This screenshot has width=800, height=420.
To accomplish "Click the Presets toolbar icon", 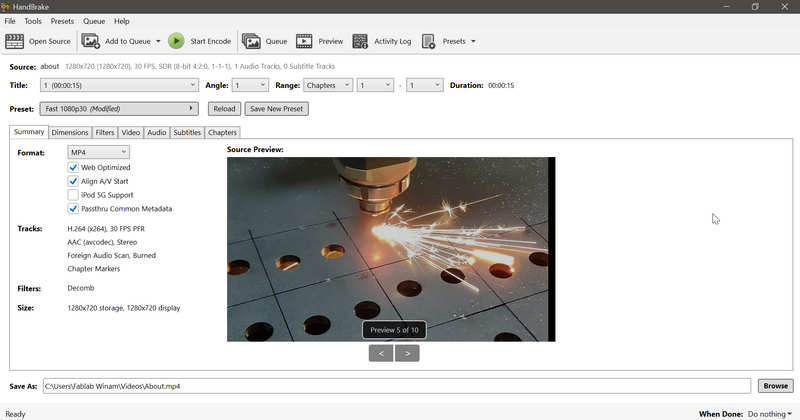I will (x=429, y=41).
